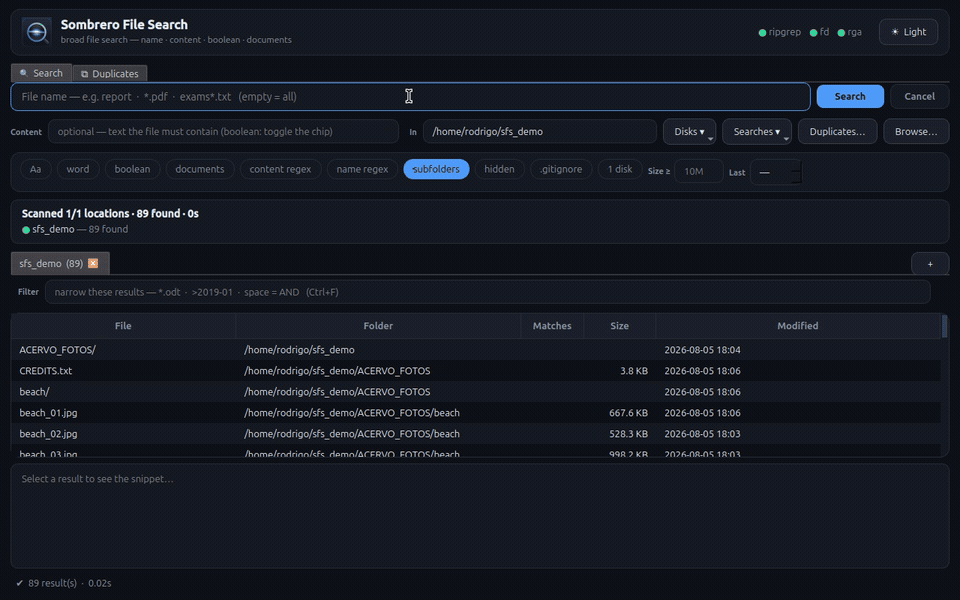The height and width of the screenshot is (600, 960).
Task: Add a new results tab with plus
Action: click(930, 264)
